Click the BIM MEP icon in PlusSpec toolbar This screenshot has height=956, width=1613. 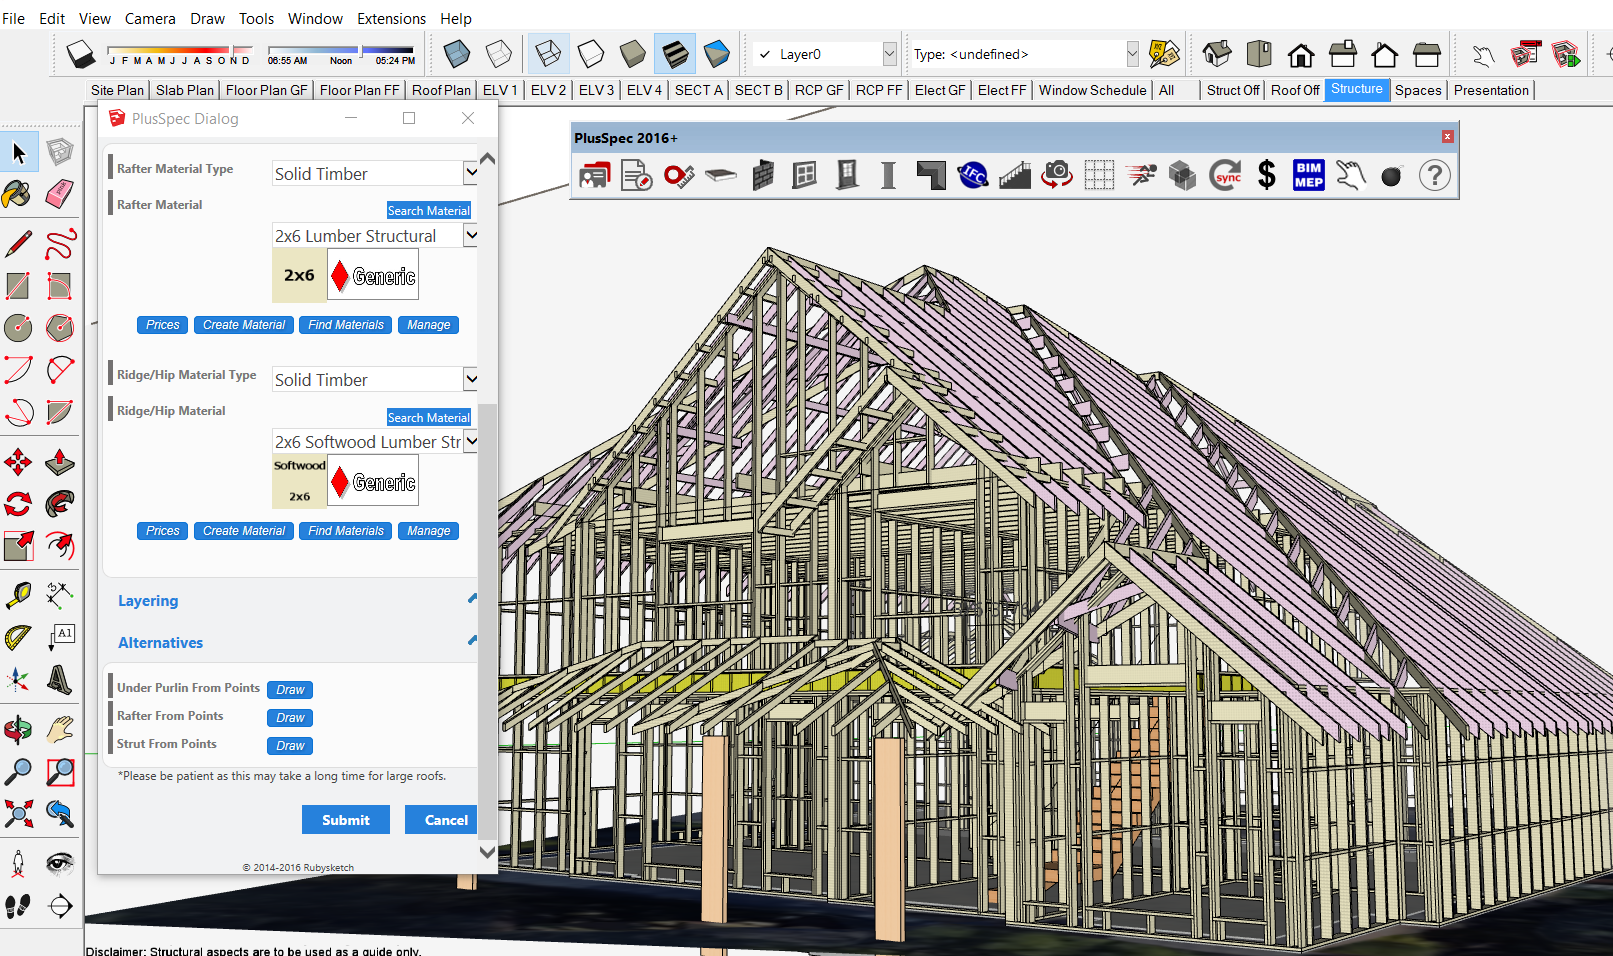point(1307,175)
